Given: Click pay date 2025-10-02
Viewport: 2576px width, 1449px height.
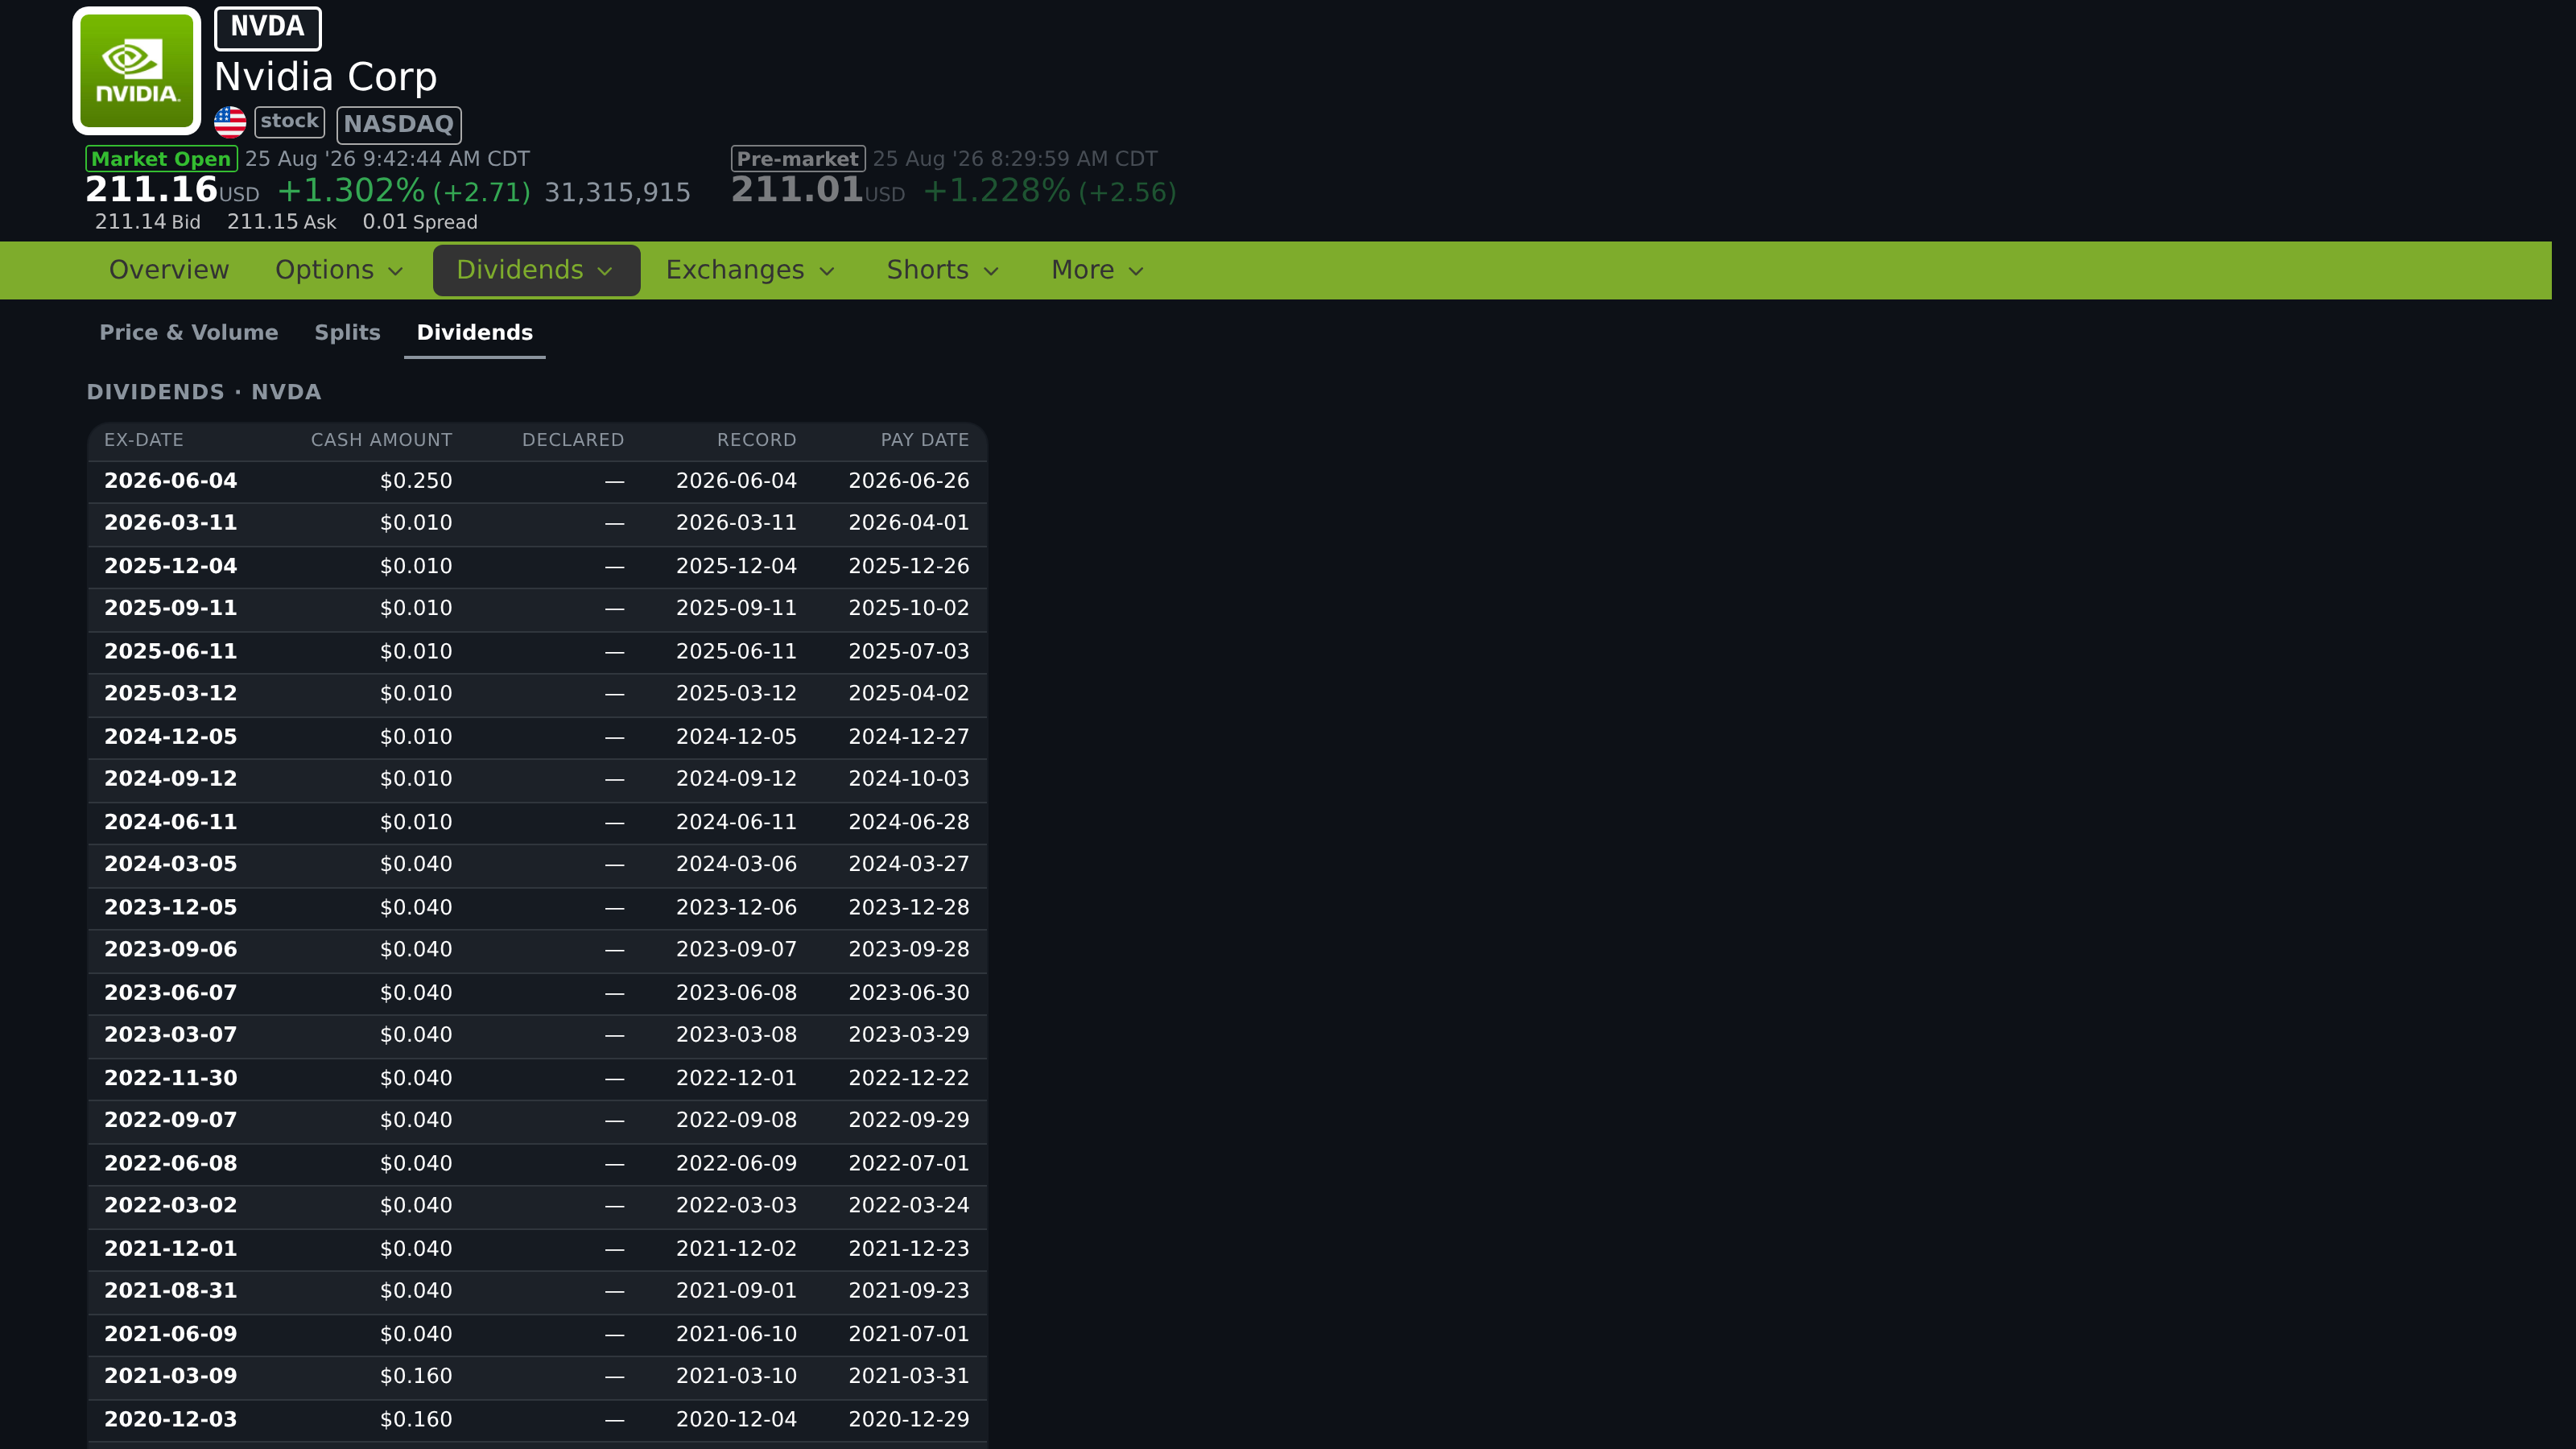Looking at the screenshot, I should pos(909,608).
